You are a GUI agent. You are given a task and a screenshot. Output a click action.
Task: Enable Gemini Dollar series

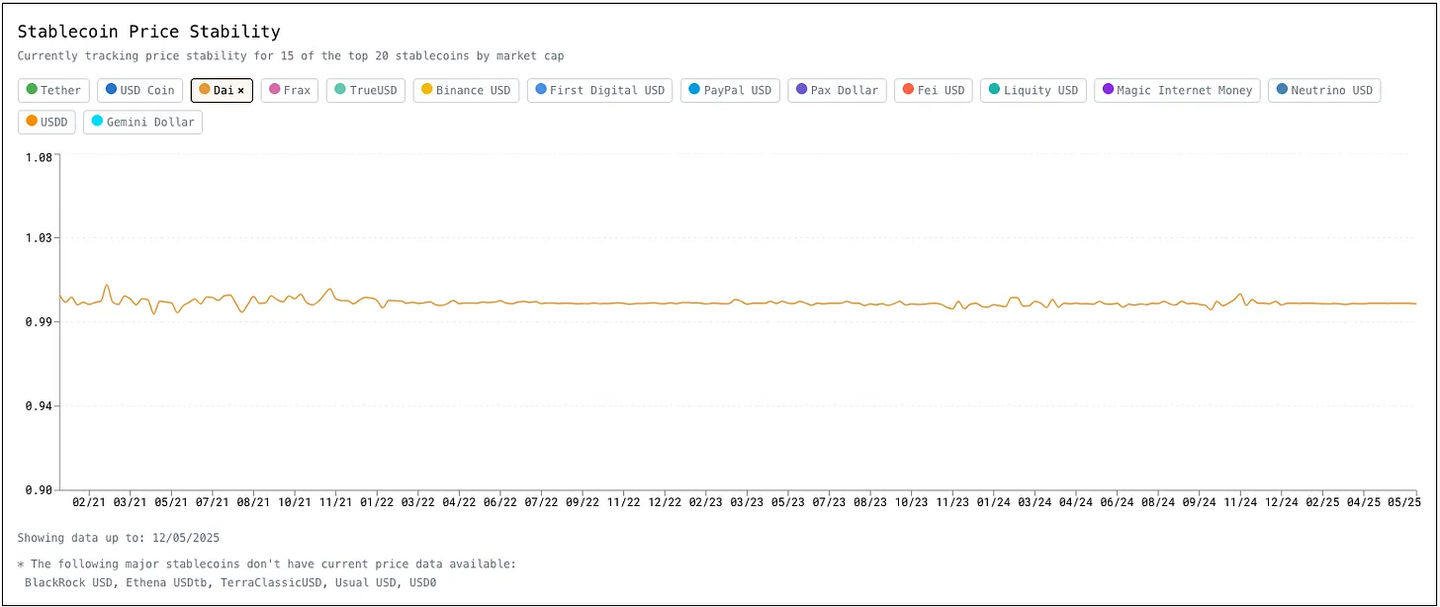point(142,122)
